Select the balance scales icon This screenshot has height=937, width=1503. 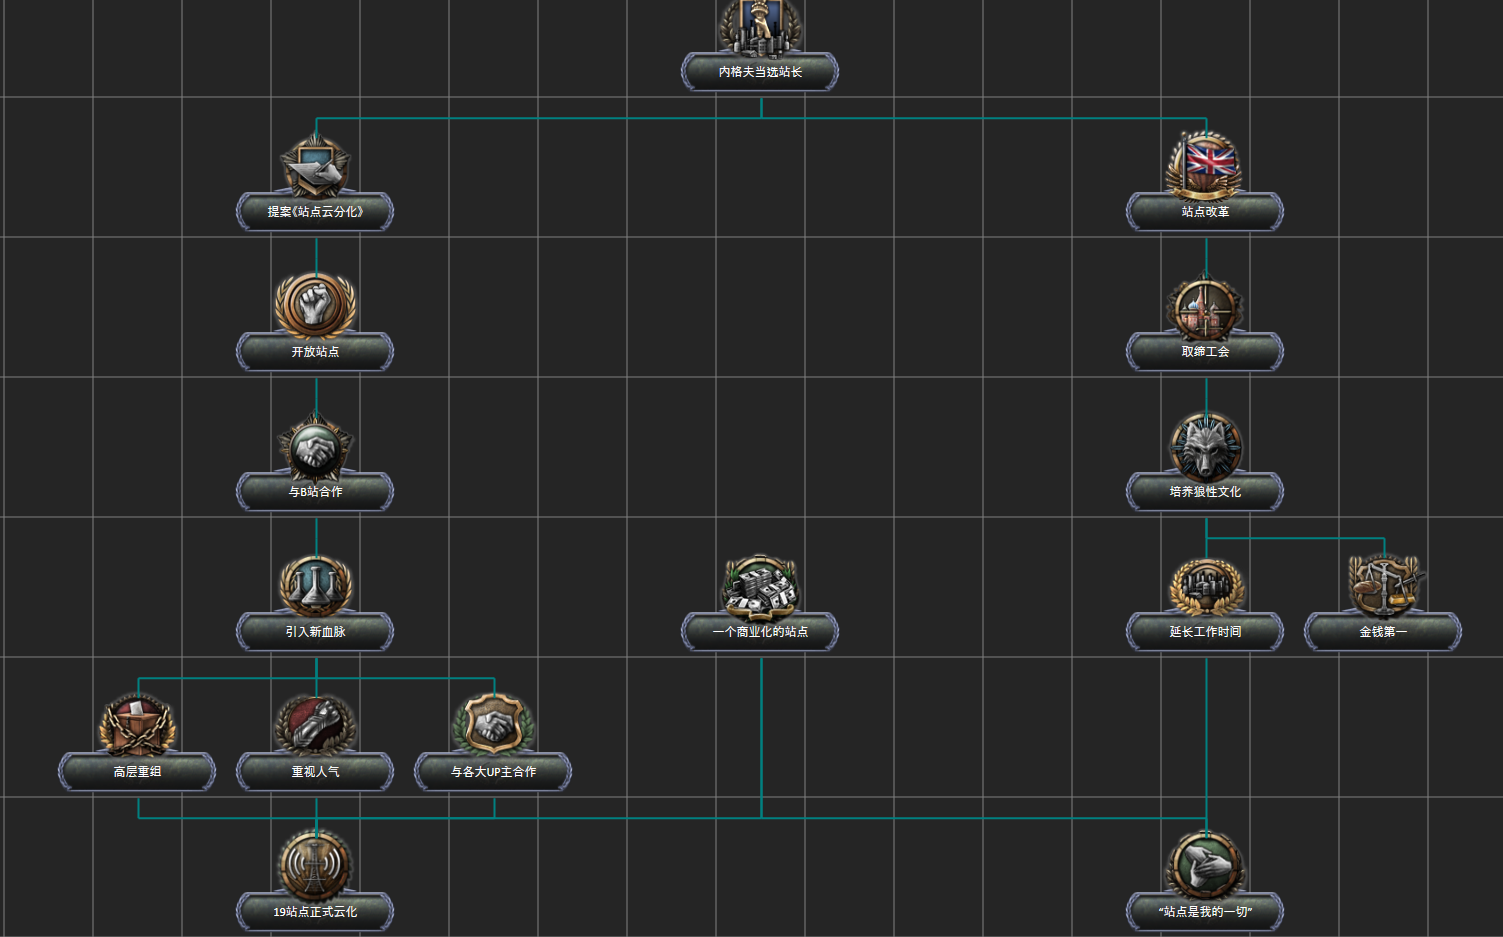tap(1384, 585)
